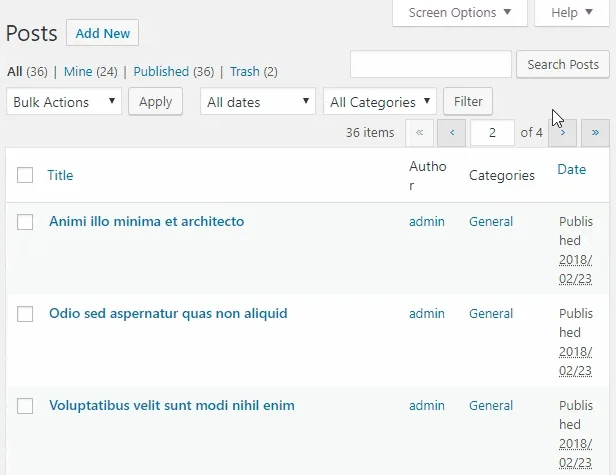Show posts filtered by Mine

click(x=77, y=72)
